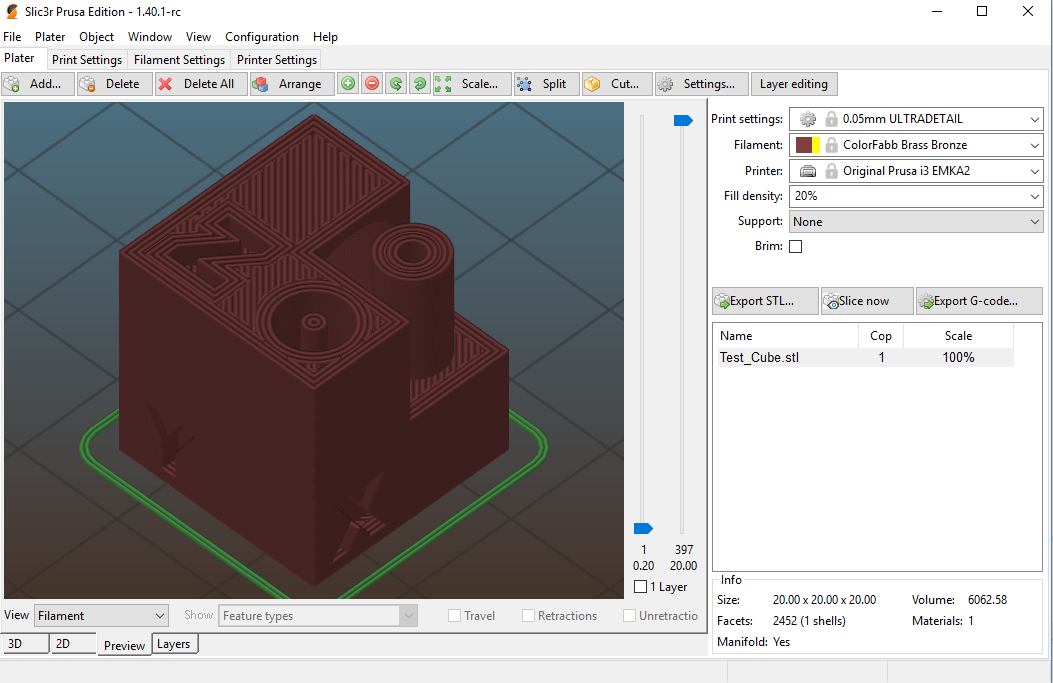Click the Layer editing button
Screen dimensions: 1053x683
point(794,84)
